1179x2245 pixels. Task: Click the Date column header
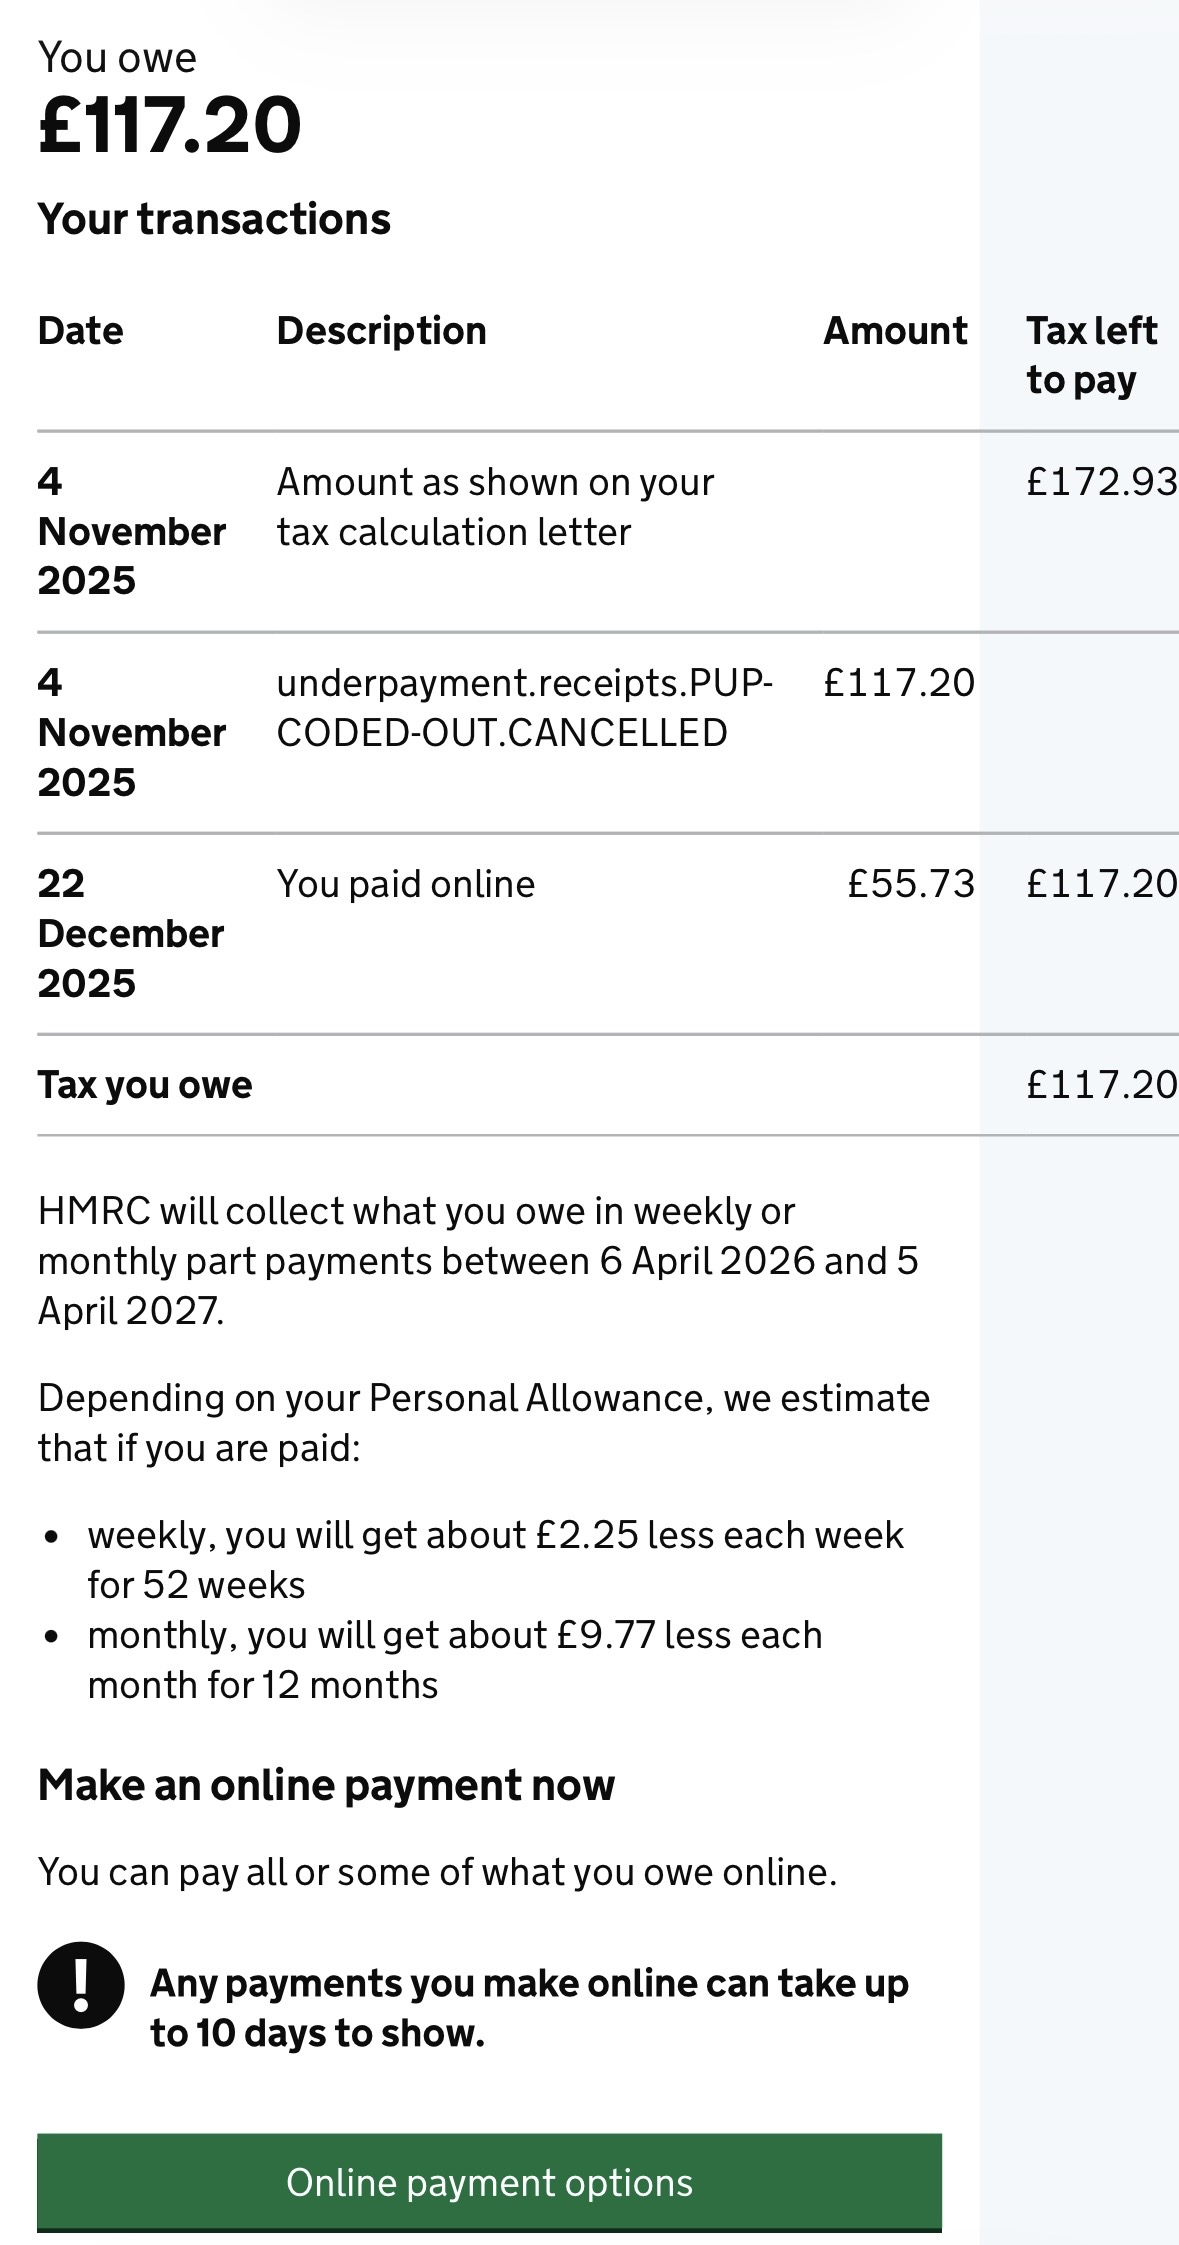coord(80,331)
